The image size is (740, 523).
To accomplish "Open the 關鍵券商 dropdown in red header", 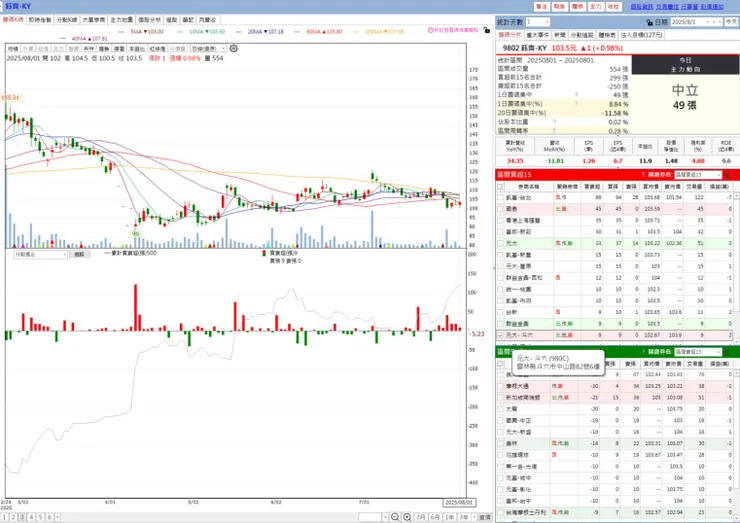I will [x=718, y=175].
